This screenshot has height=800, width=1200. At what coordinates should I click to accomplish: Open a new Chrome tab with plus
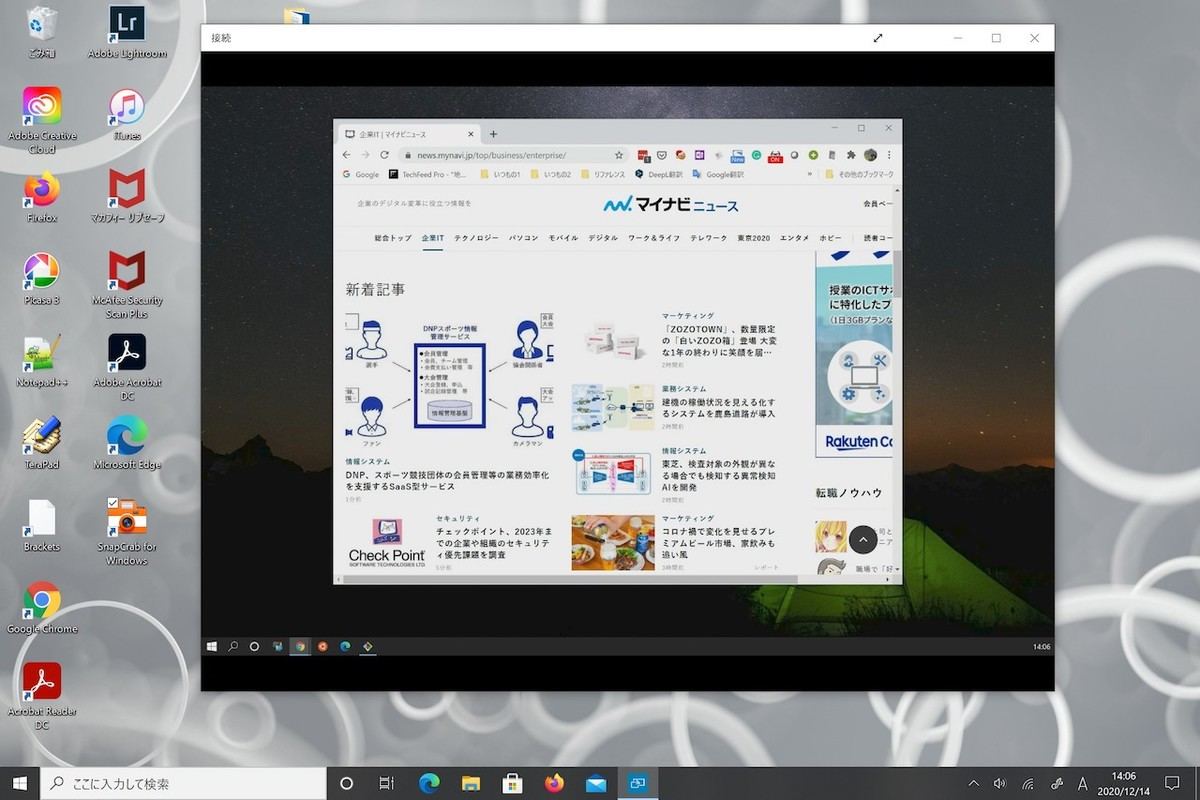coord(493,134)
